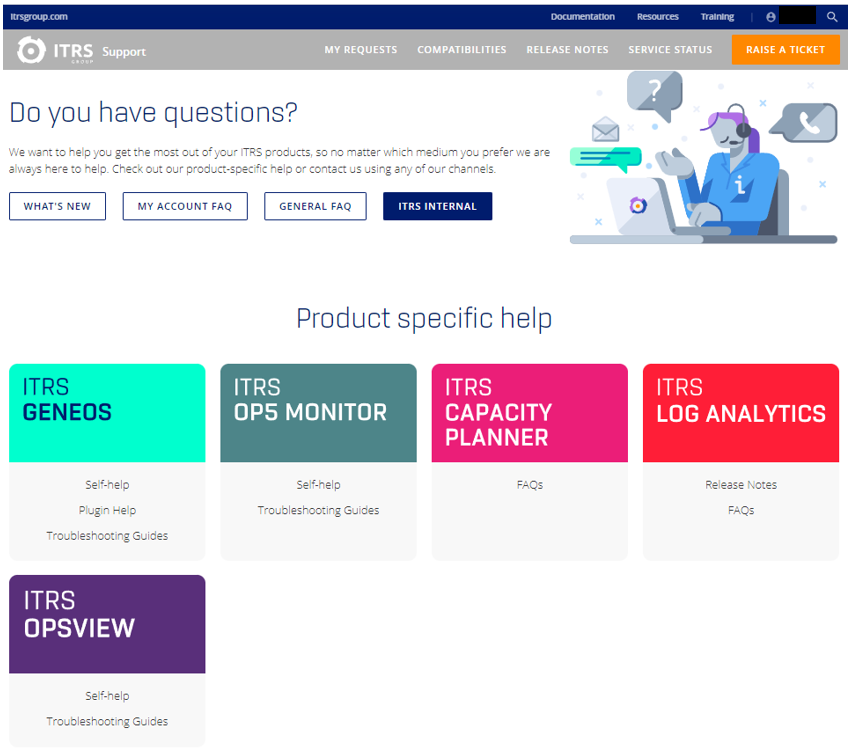The width and height of the screenshot is (854, 751).
Task: Open Opsview Troubleshooting Guides link
Action: (107, 722)
